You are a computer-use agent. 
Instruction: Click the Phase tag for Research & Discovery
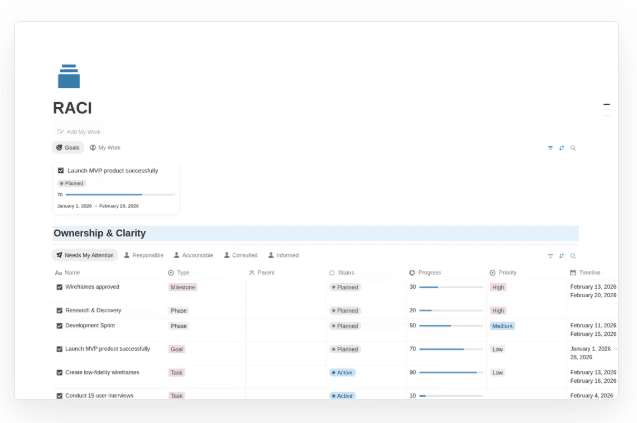point(179,311)
